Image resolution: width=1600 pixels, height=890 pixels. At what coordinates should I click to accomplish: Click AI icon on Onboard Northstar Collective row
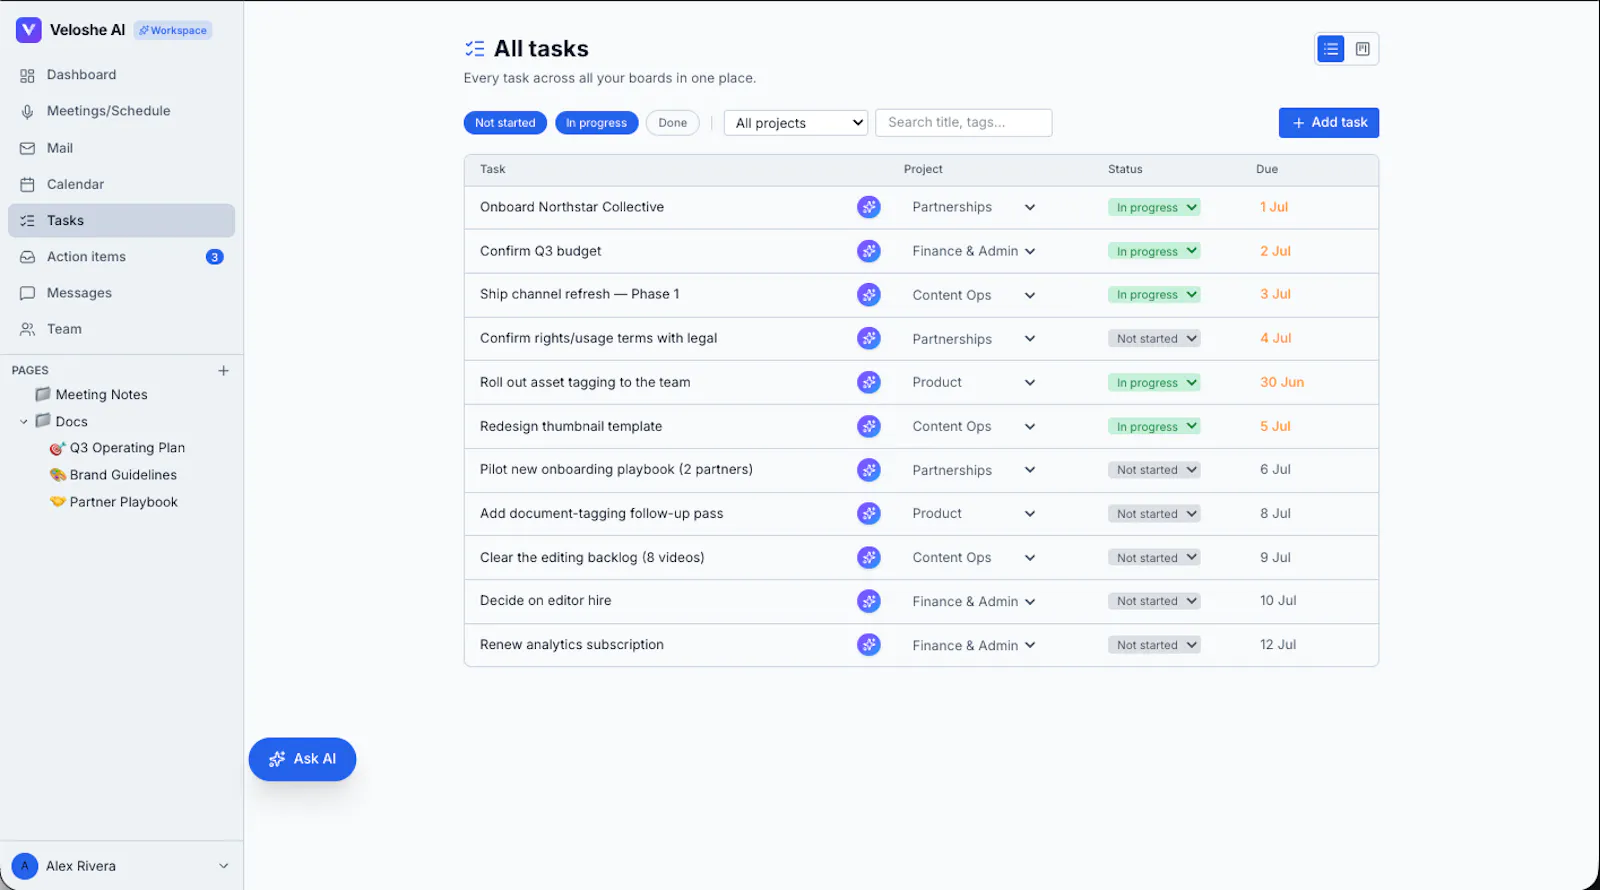coord(869,207)
